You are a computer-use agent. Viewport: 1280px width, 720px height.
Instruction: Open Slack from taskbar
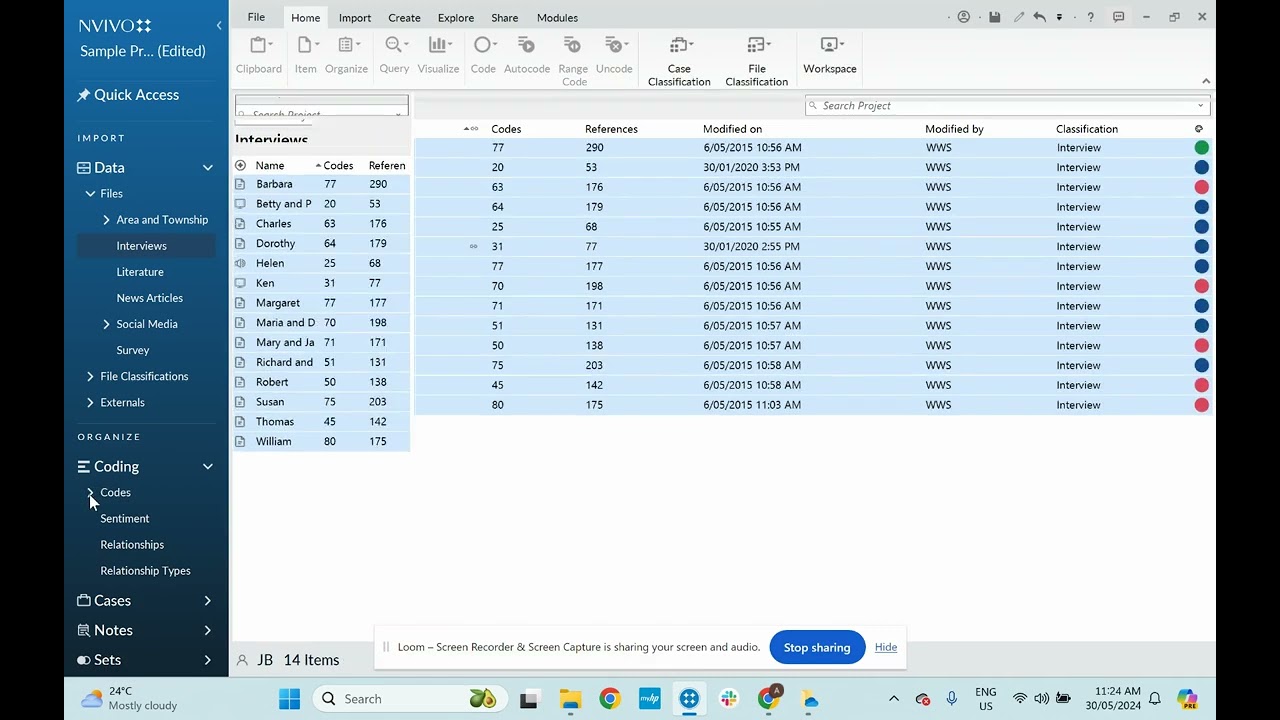[729, 699]
